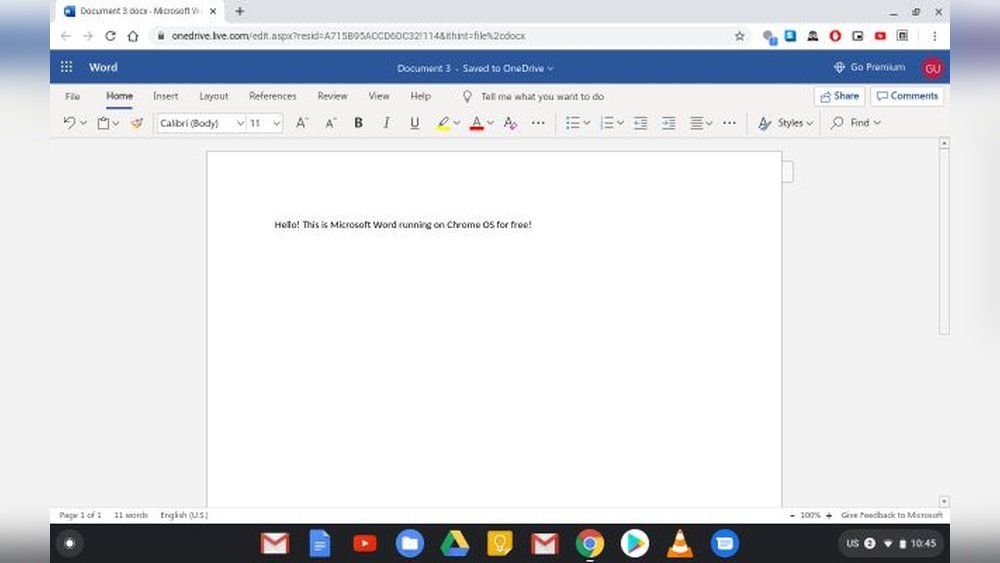Select the Format Painter brush
The width and height of the screenshot is (1000, 563).
point(136,123)
